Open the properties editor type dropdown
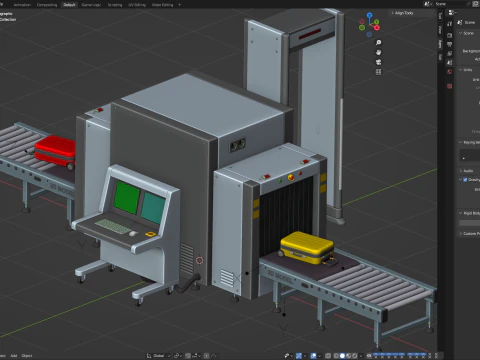 pyautogui.click(x=452, y=13)
